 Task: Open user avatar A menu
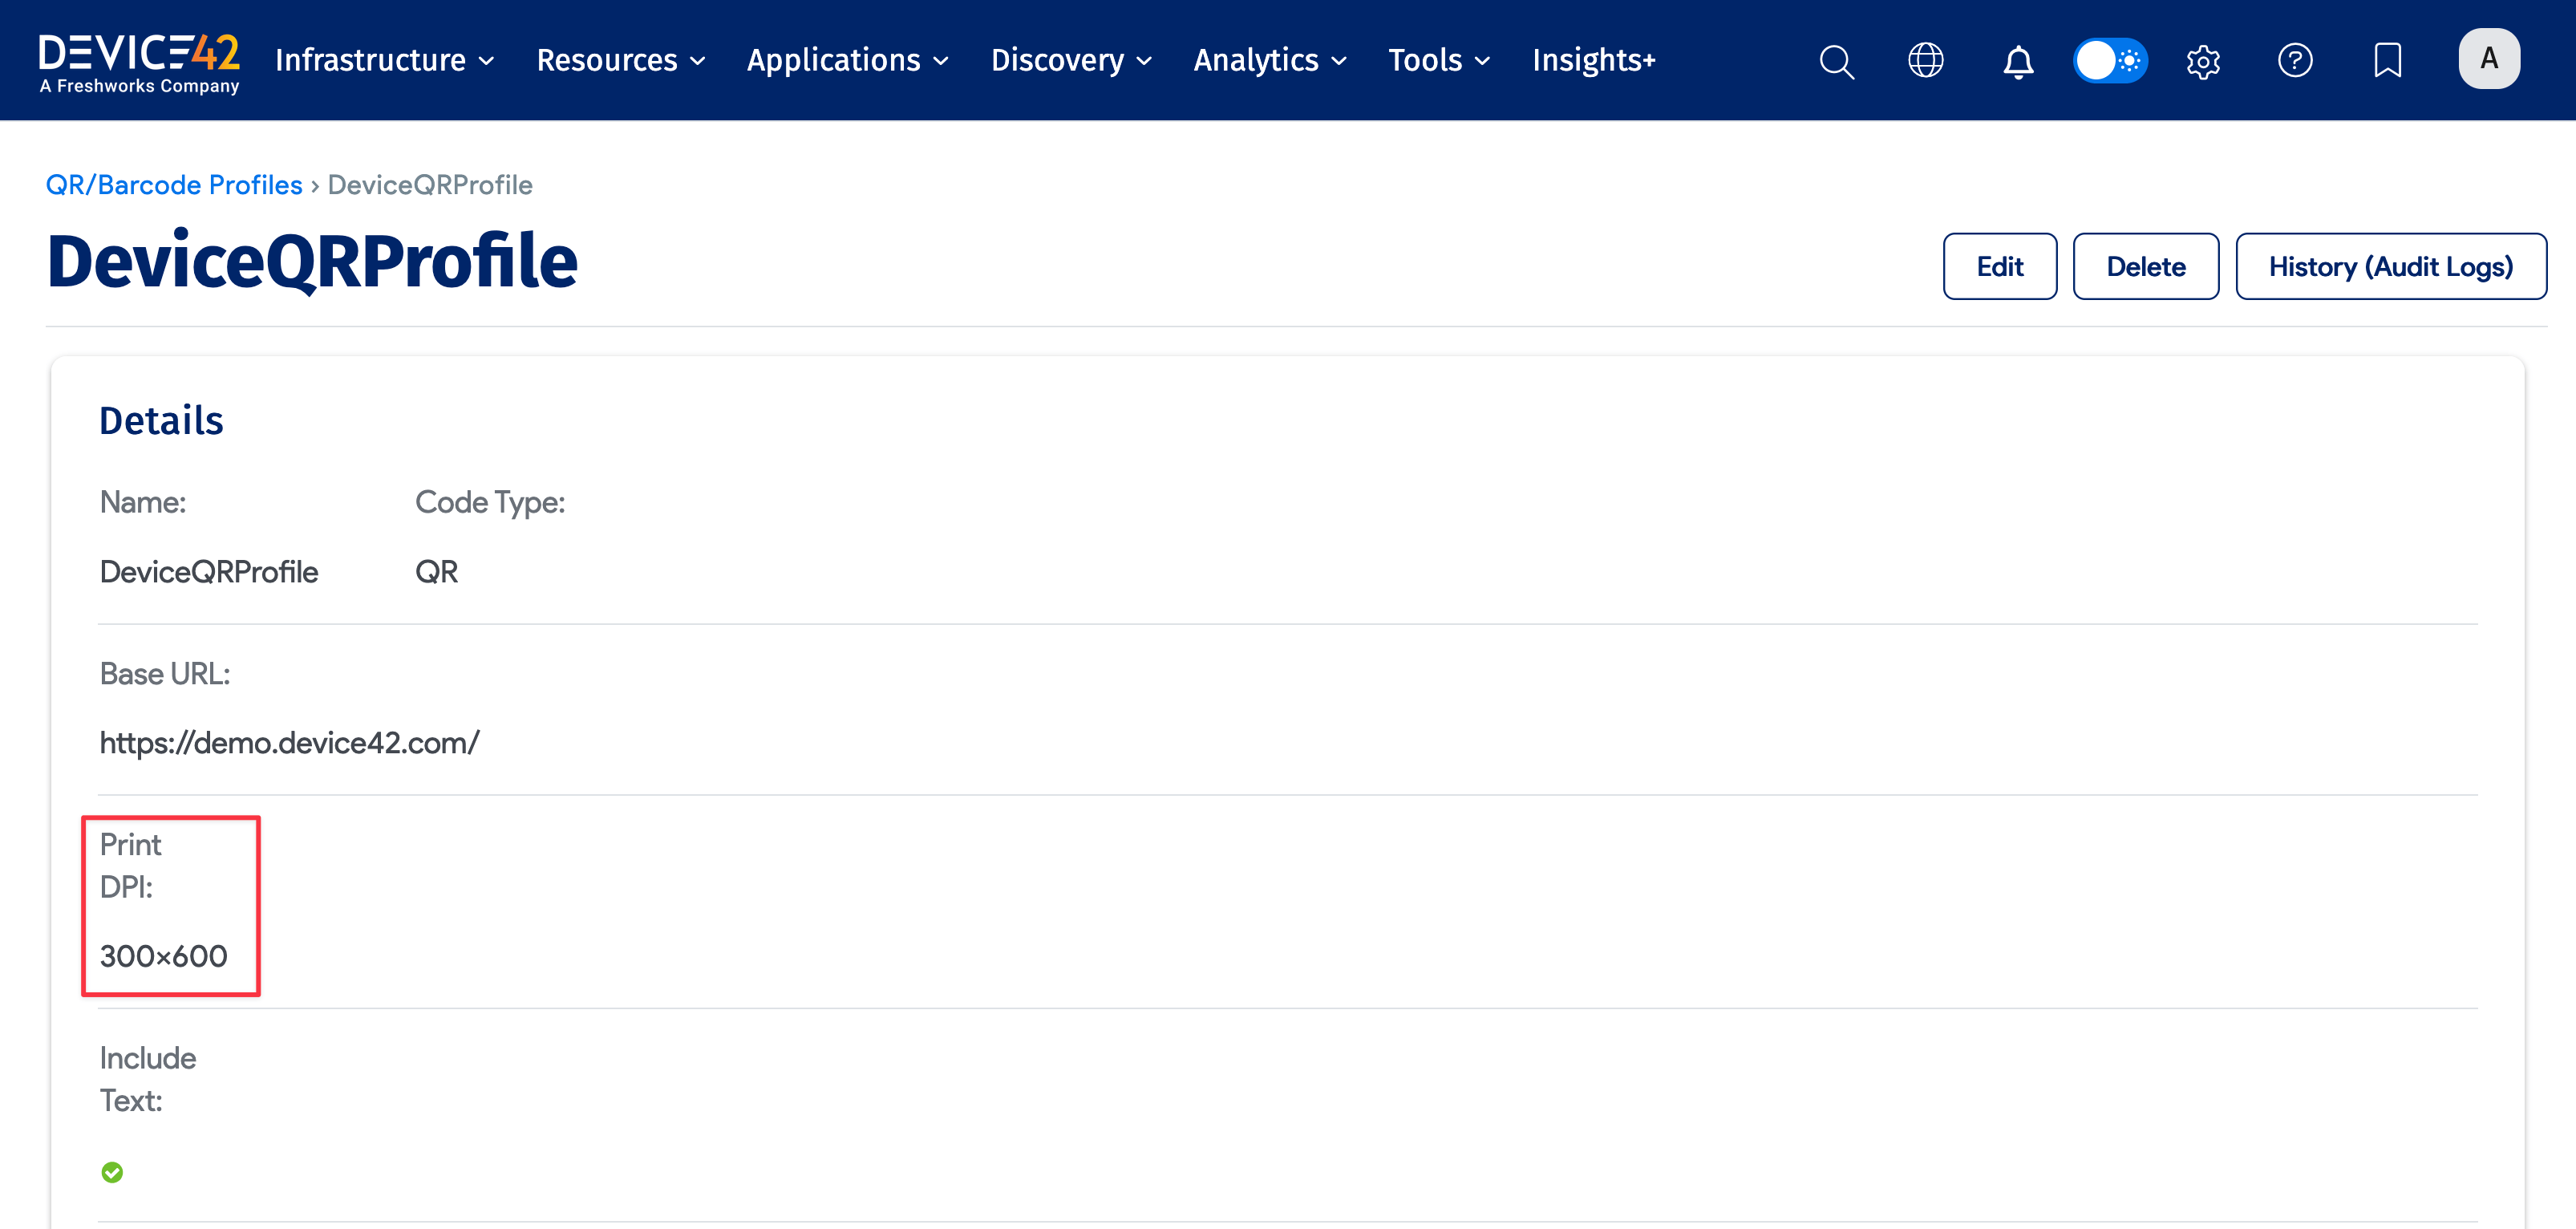pyautogui.click(x=2488, y=59)
